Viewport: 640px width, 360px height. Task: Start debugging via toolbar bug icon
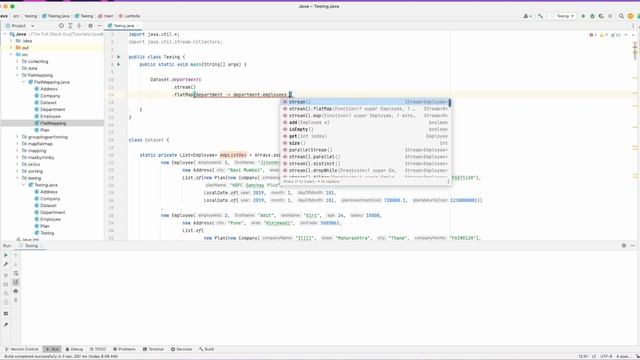(x=592, y=16)
